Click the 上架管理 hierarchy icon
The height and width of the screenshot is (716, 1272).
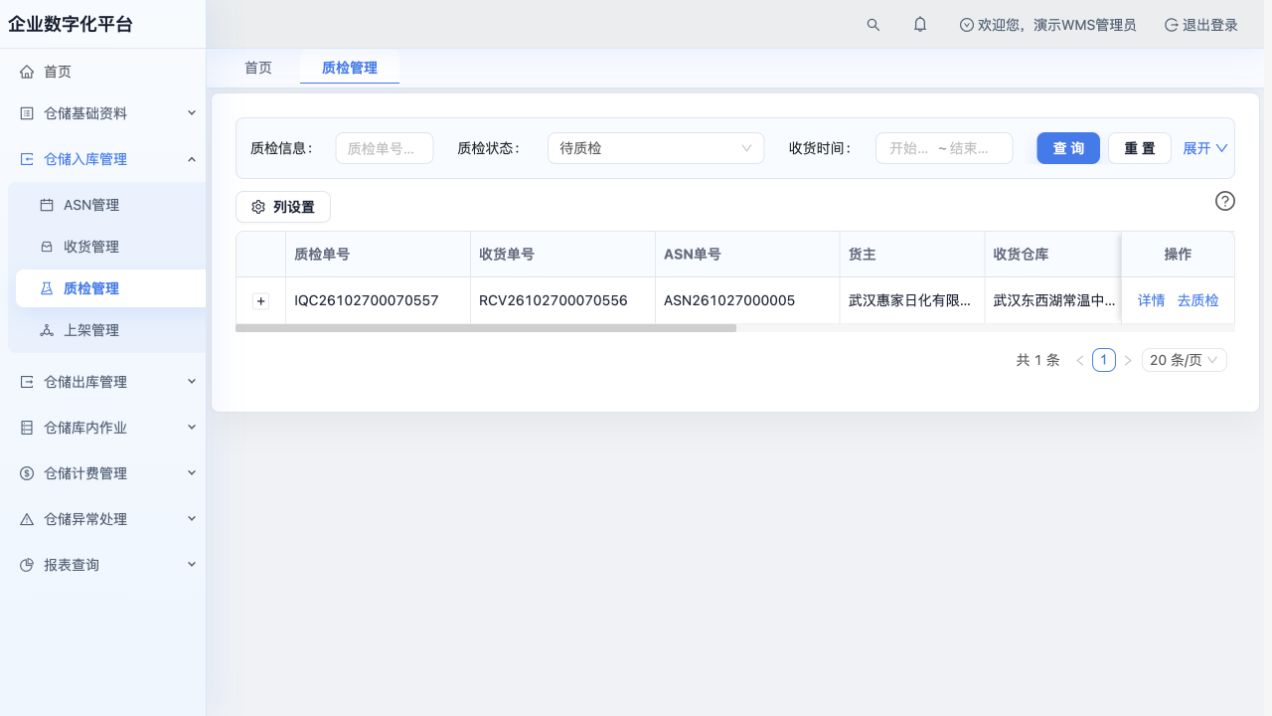point(47,330)
